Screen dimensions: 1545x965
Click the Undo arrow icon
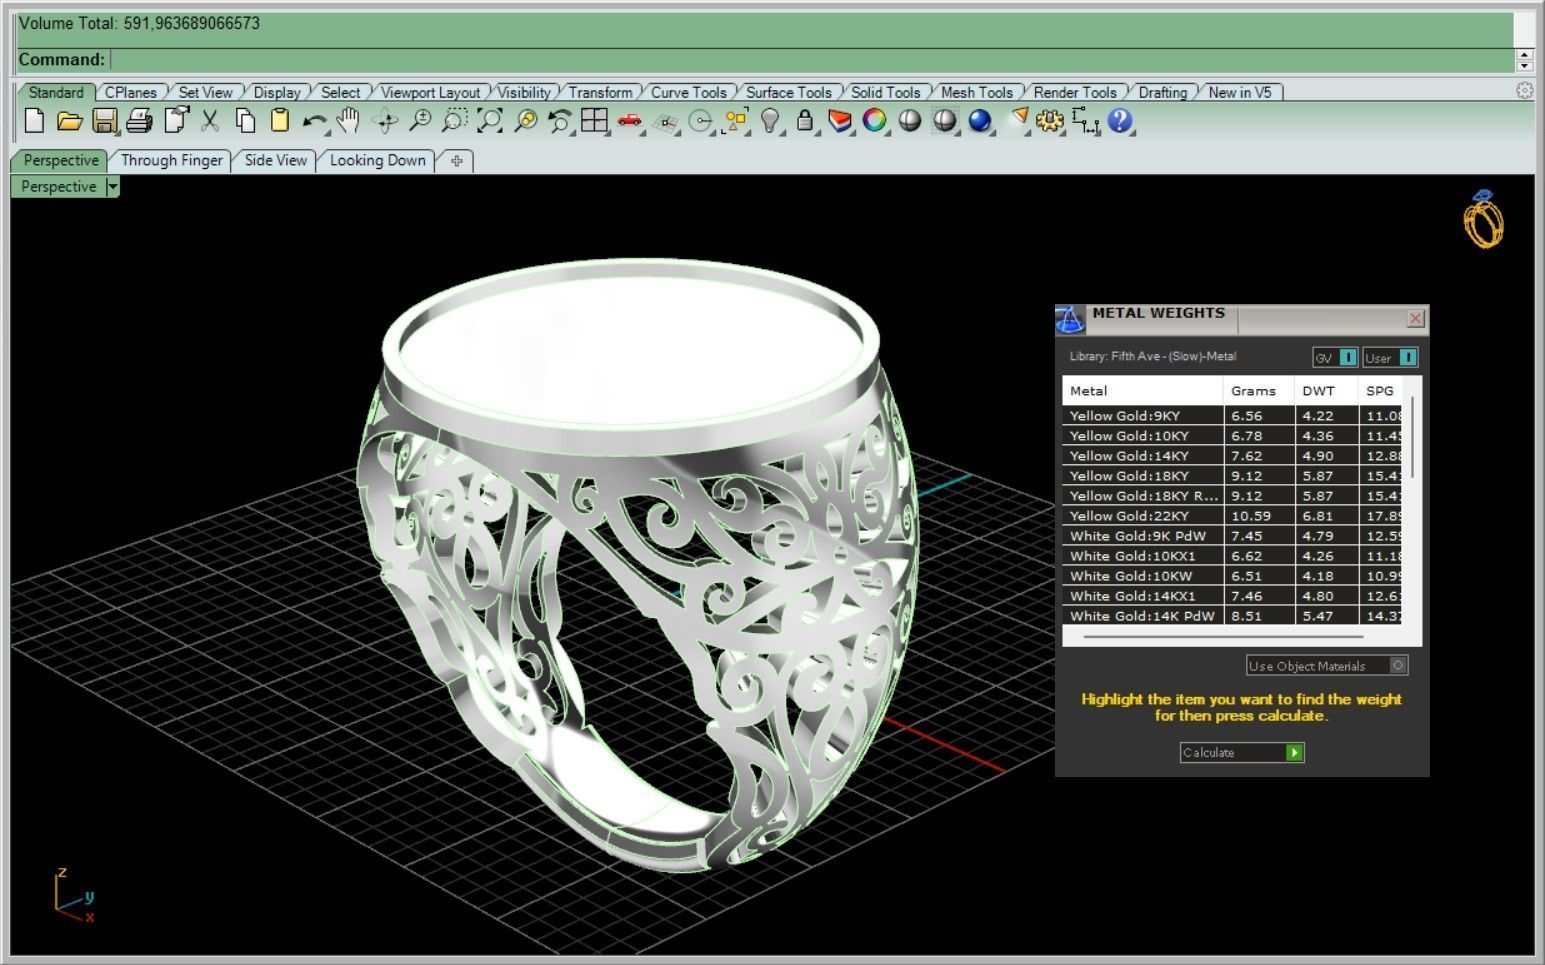click(314, 122)
